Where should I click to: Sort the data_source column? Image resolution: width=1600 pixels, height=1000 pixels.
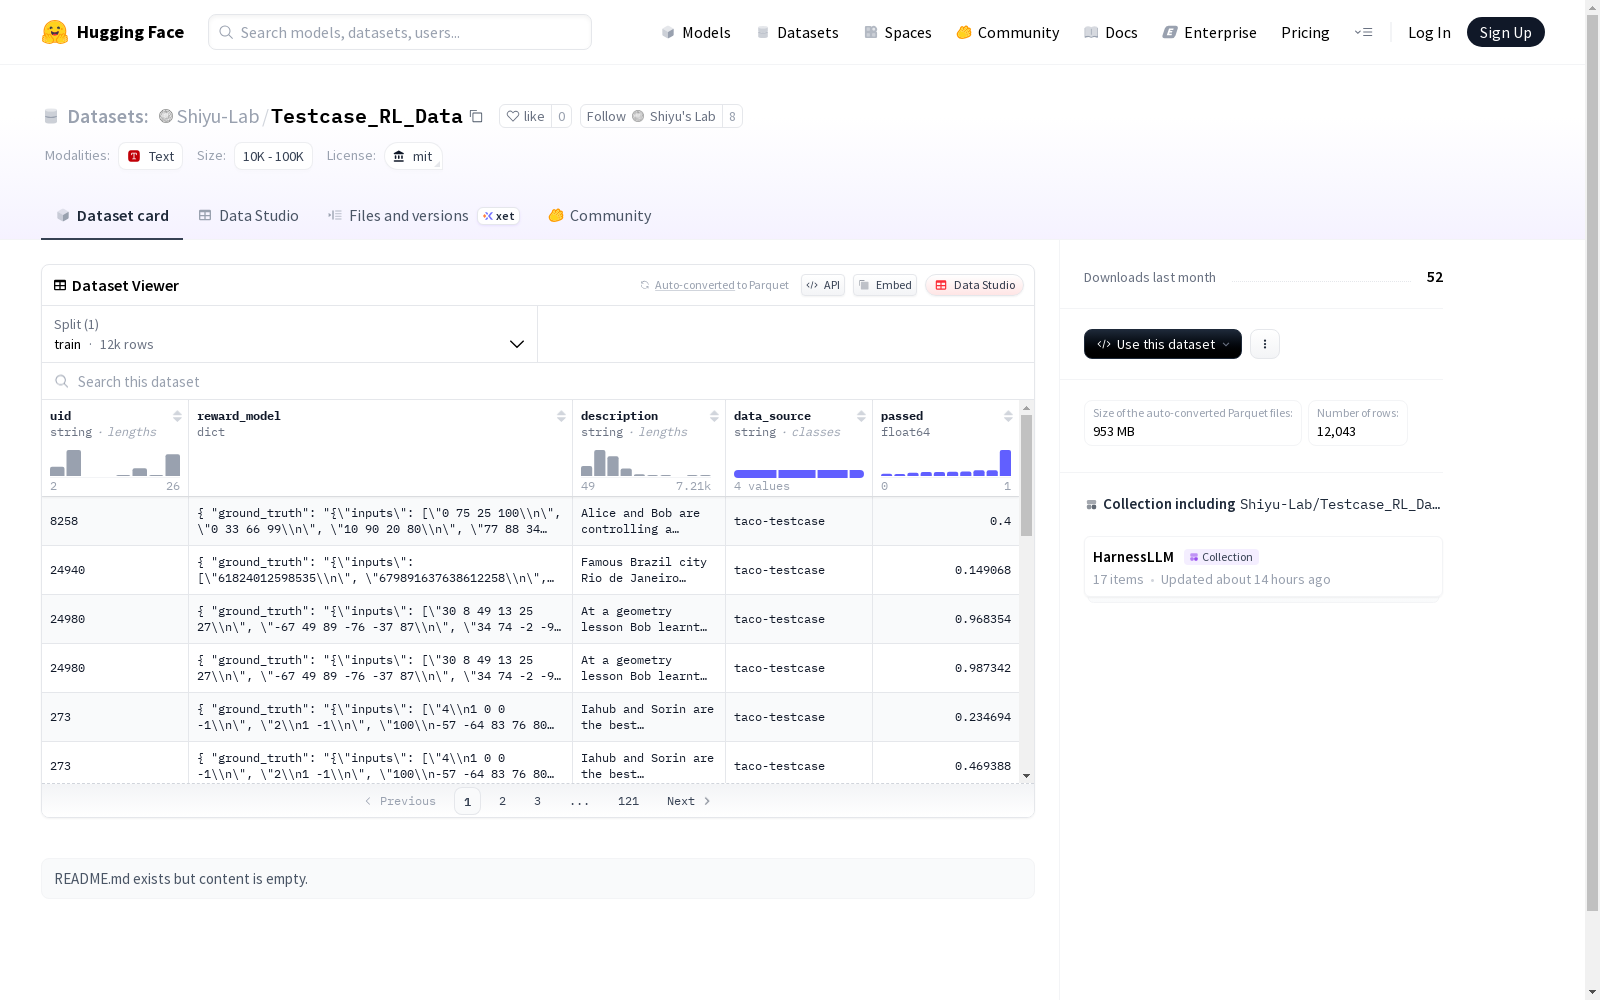[861, 416]
